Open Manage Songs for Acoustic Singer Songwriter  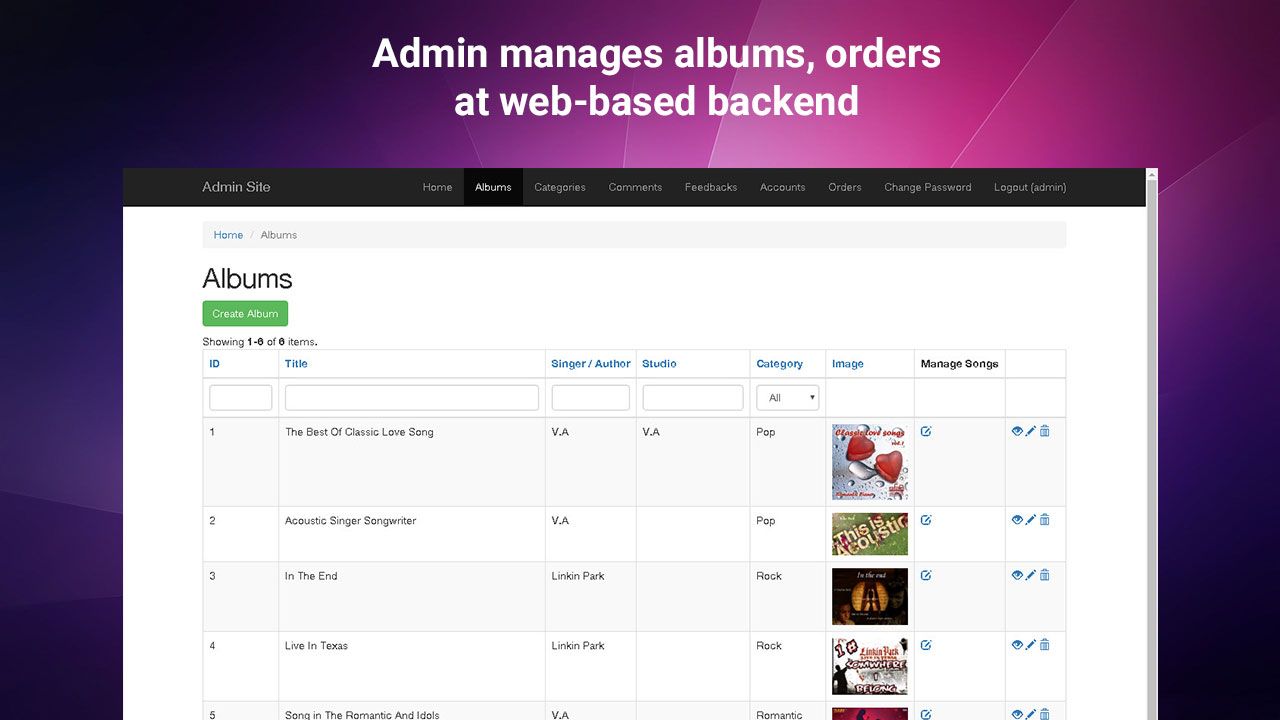926,520
